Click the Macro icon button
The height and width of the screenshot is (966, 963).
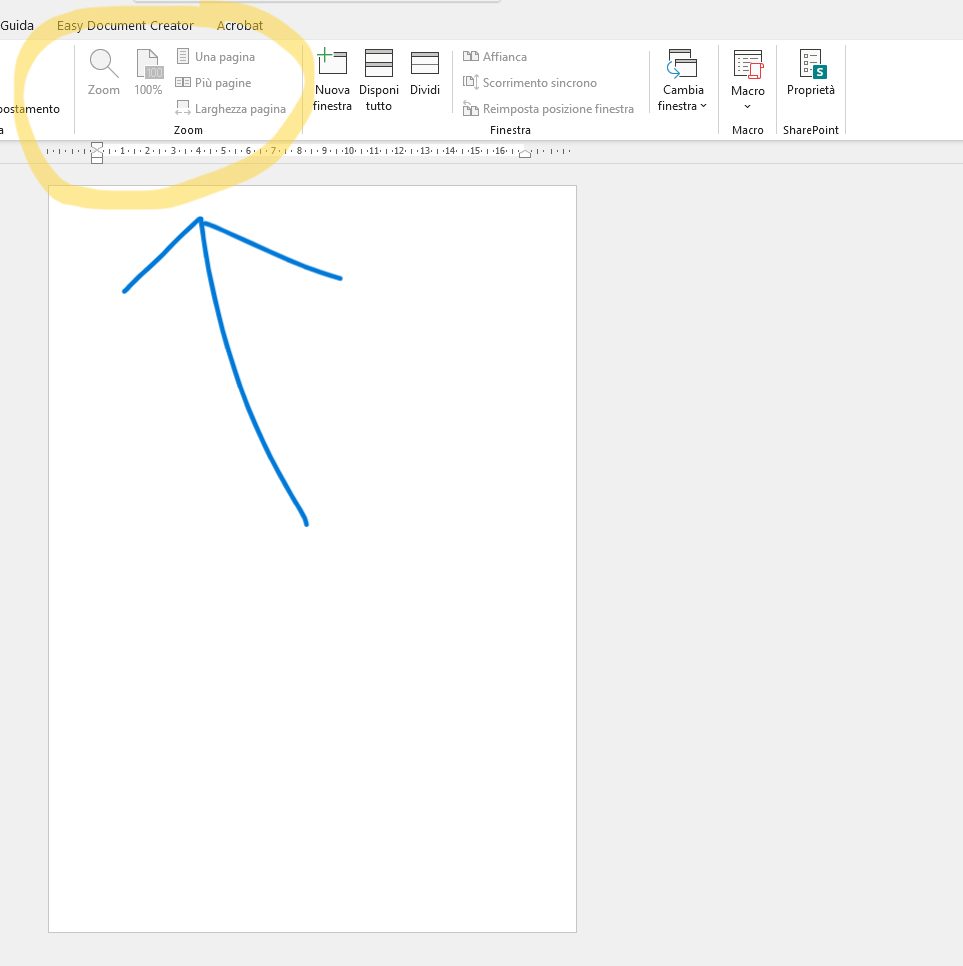click(x=748, y=65)
